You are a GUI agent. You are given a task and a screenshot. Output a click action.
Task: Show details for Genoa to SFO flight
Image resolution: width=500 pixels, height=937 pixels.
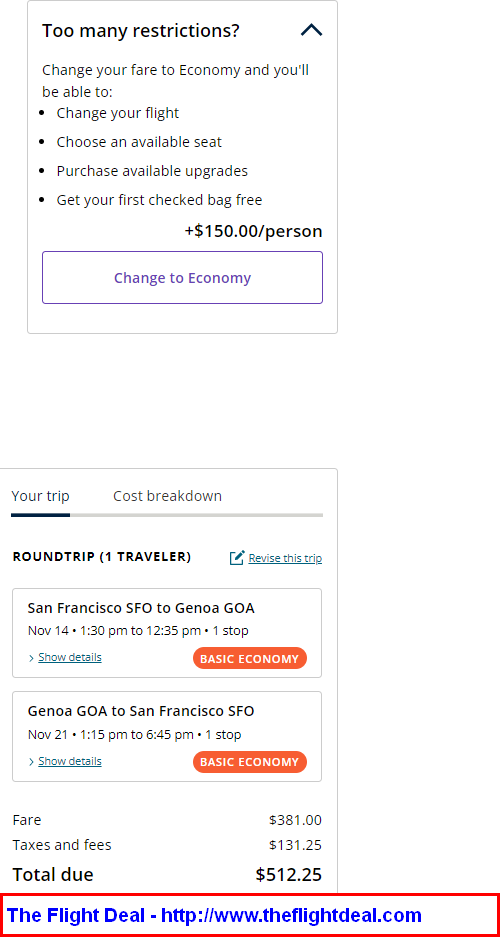pos(70,761)
